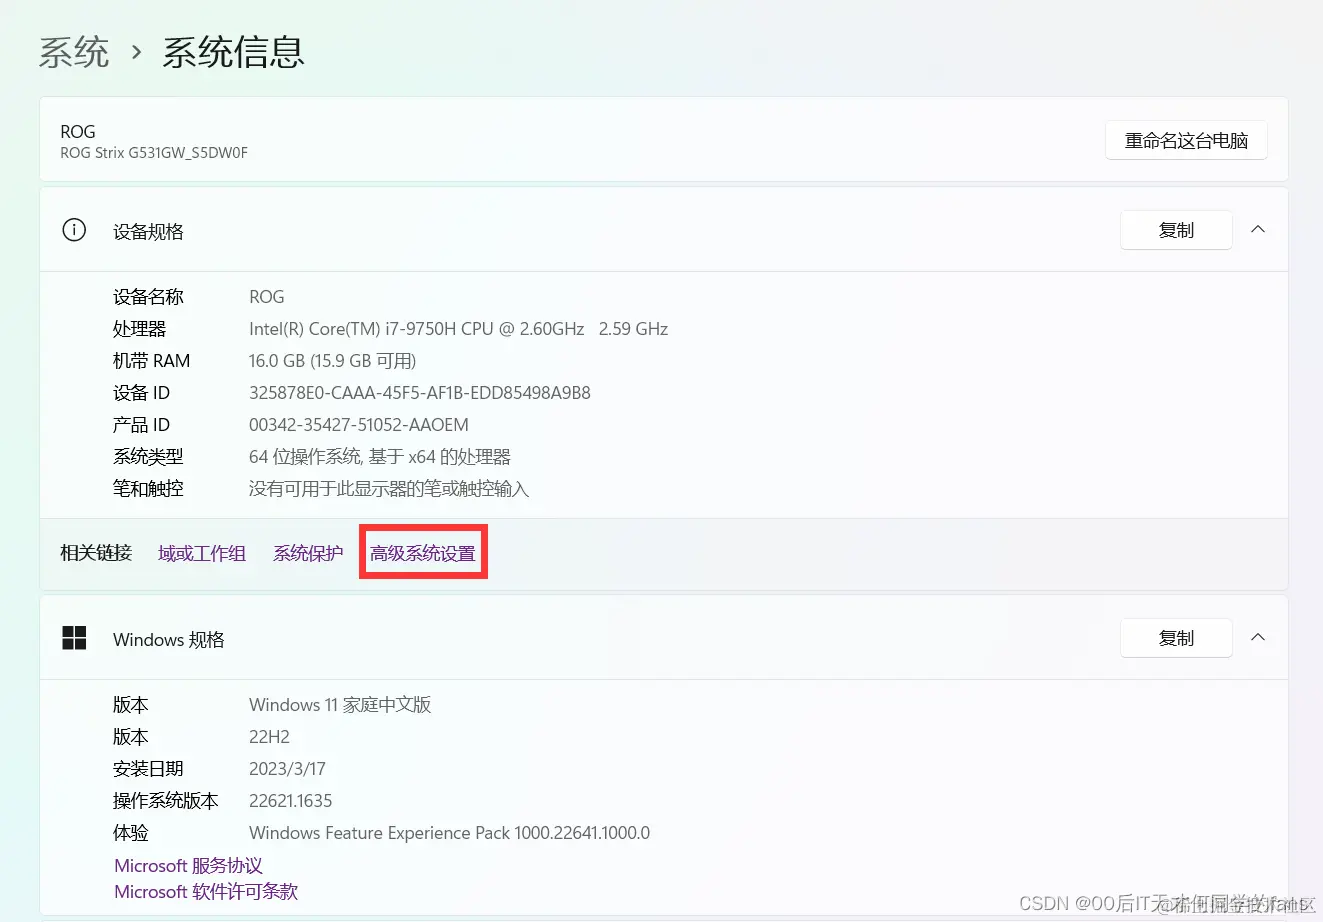Open the 高级系统设置 link
Viewport: 1323px width, 922px height.
point(423,553)
